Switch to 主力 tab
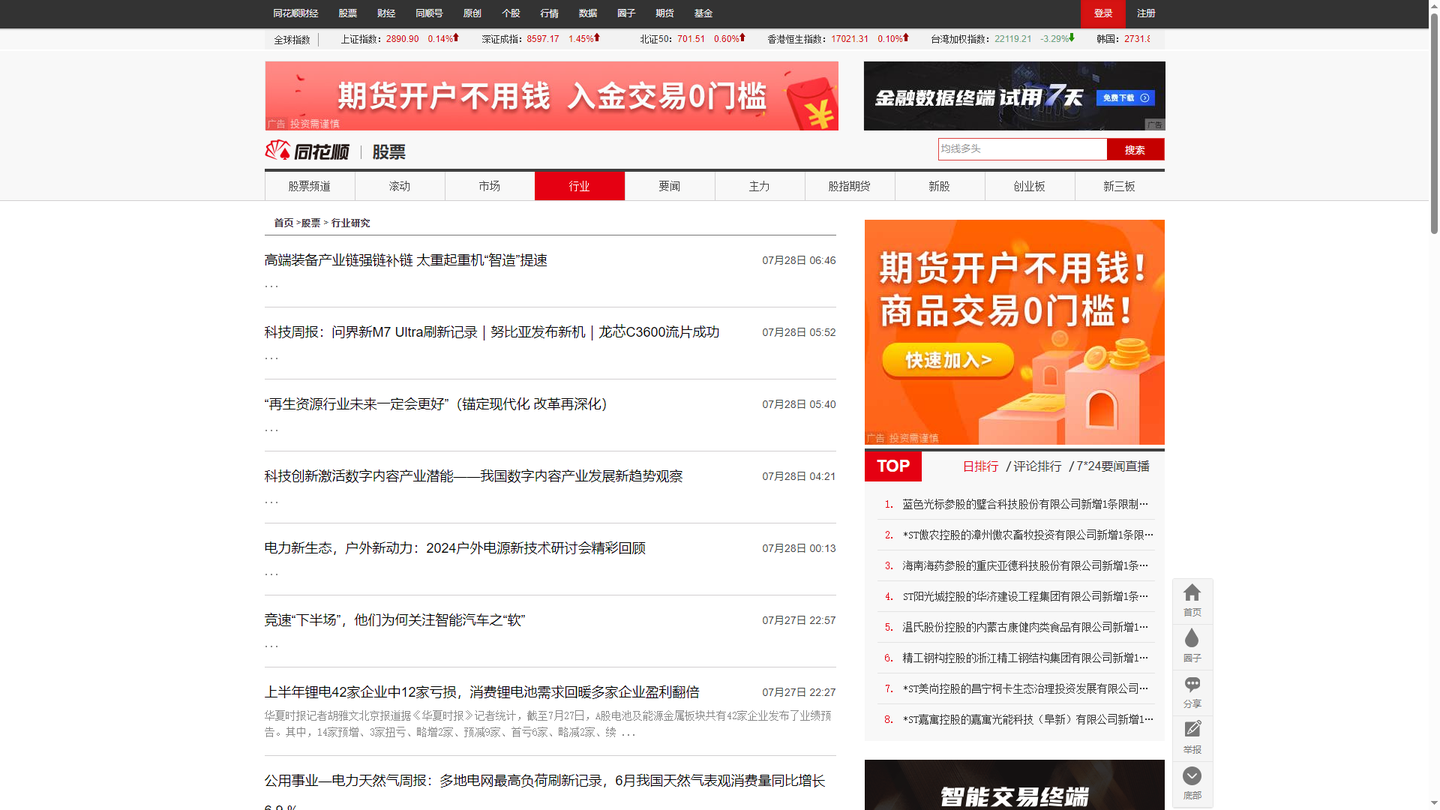1440x810 pixels. point(759,186)
